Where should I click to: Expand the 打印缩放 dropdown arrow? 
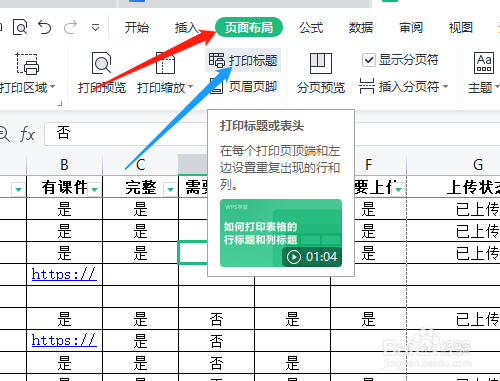coord(190,87)
